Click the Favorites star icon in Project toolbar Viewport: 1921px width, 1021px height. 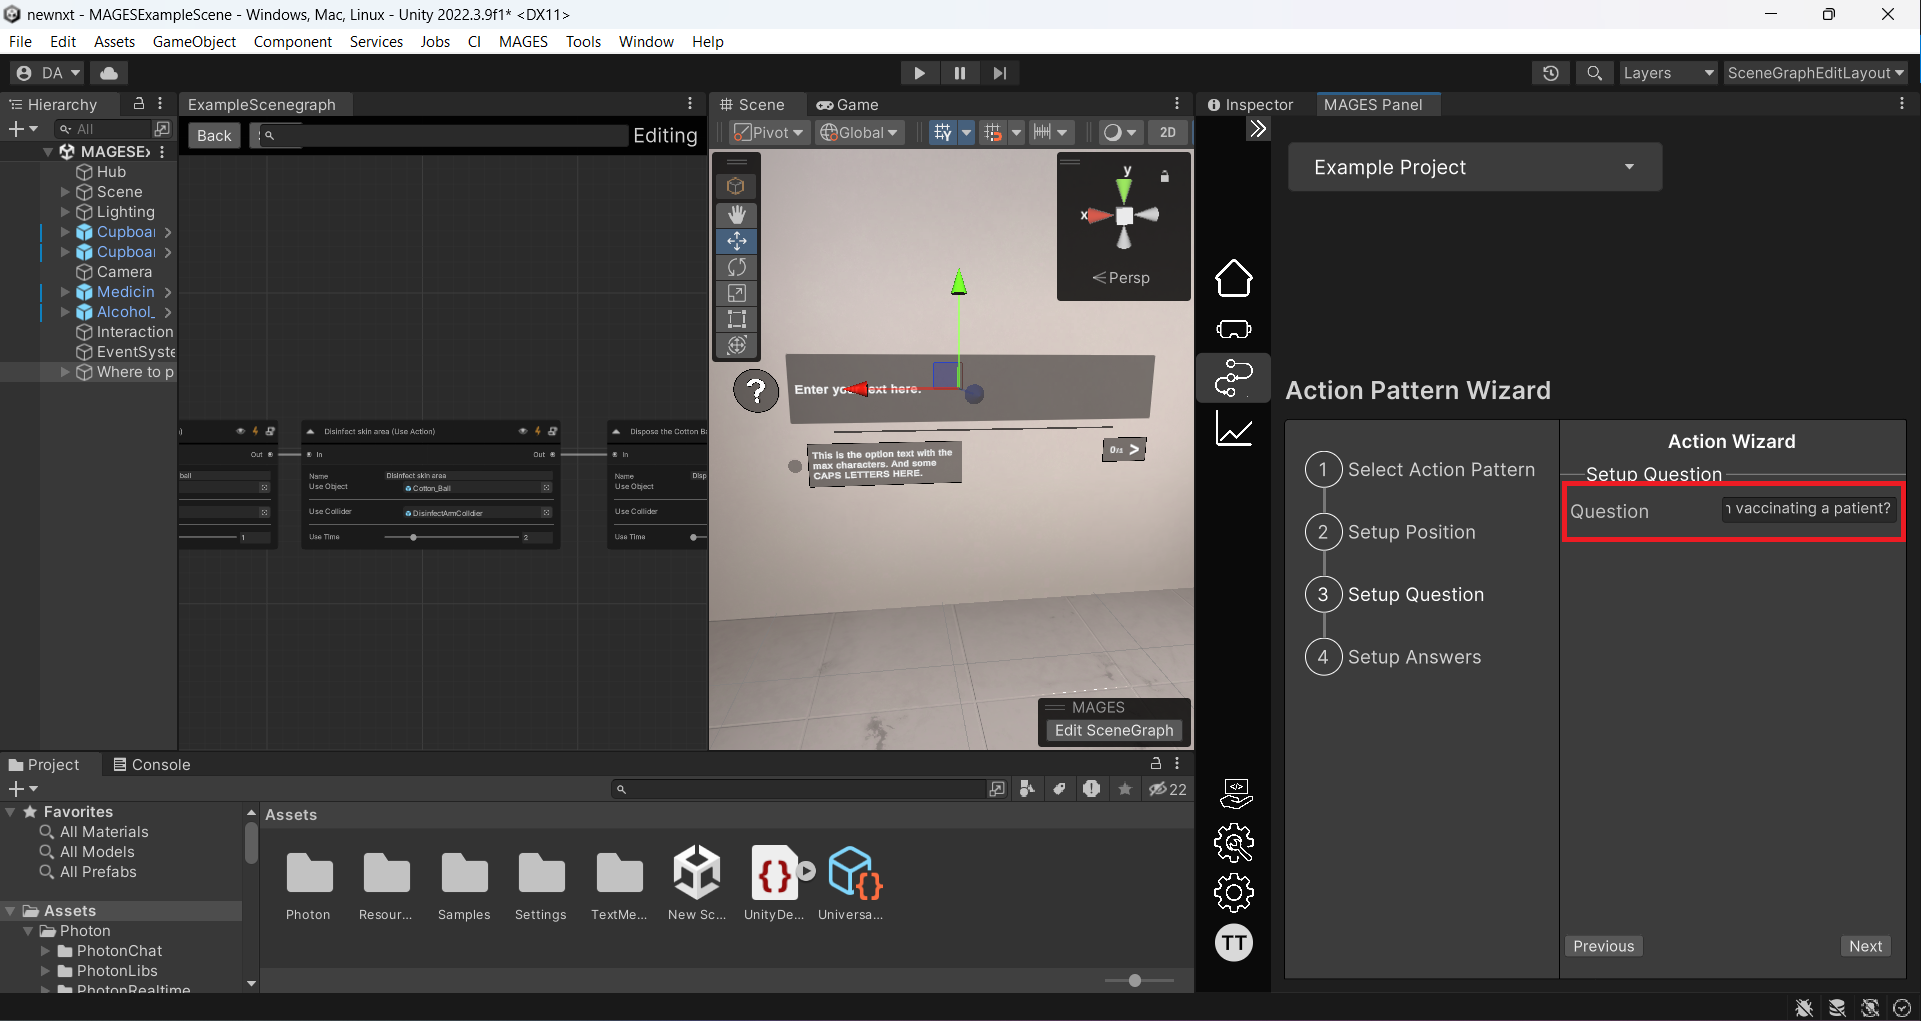1125,789
